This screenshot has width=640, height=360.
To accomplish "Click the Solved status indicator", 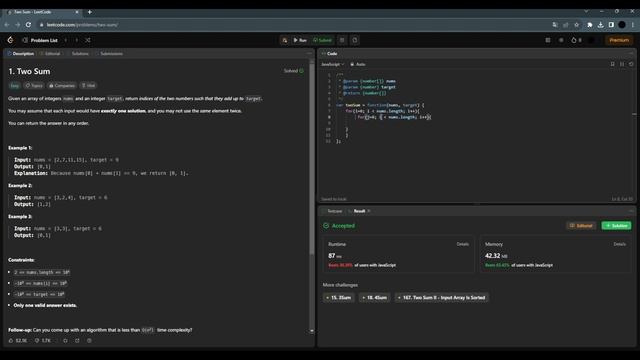I will 293,71.
